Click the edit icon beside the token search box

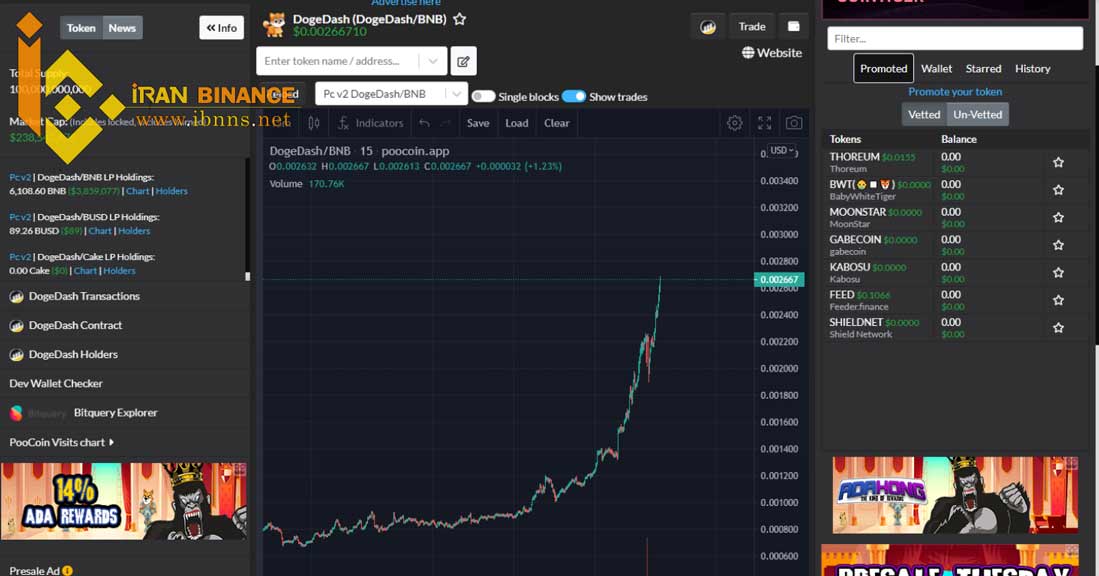[x=463, y=61]
